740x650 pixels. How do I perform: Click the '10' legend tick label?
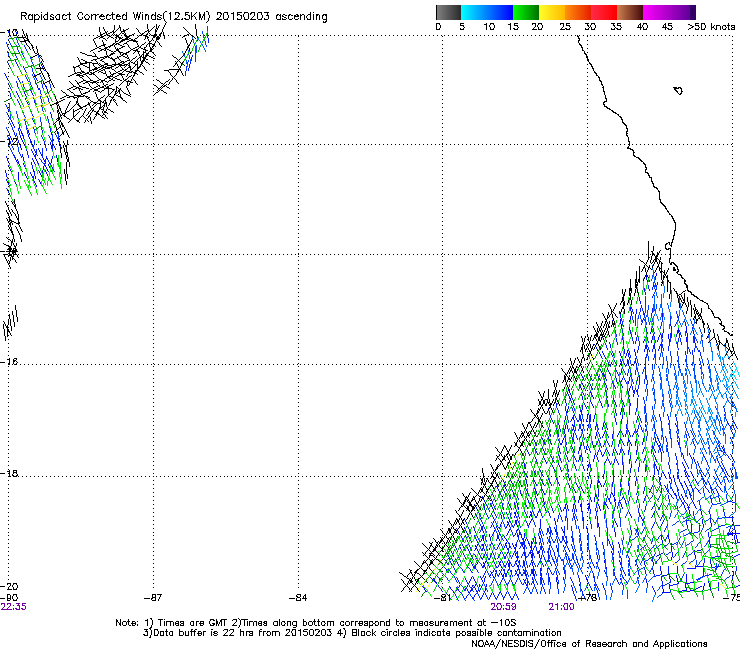point(489,27)
